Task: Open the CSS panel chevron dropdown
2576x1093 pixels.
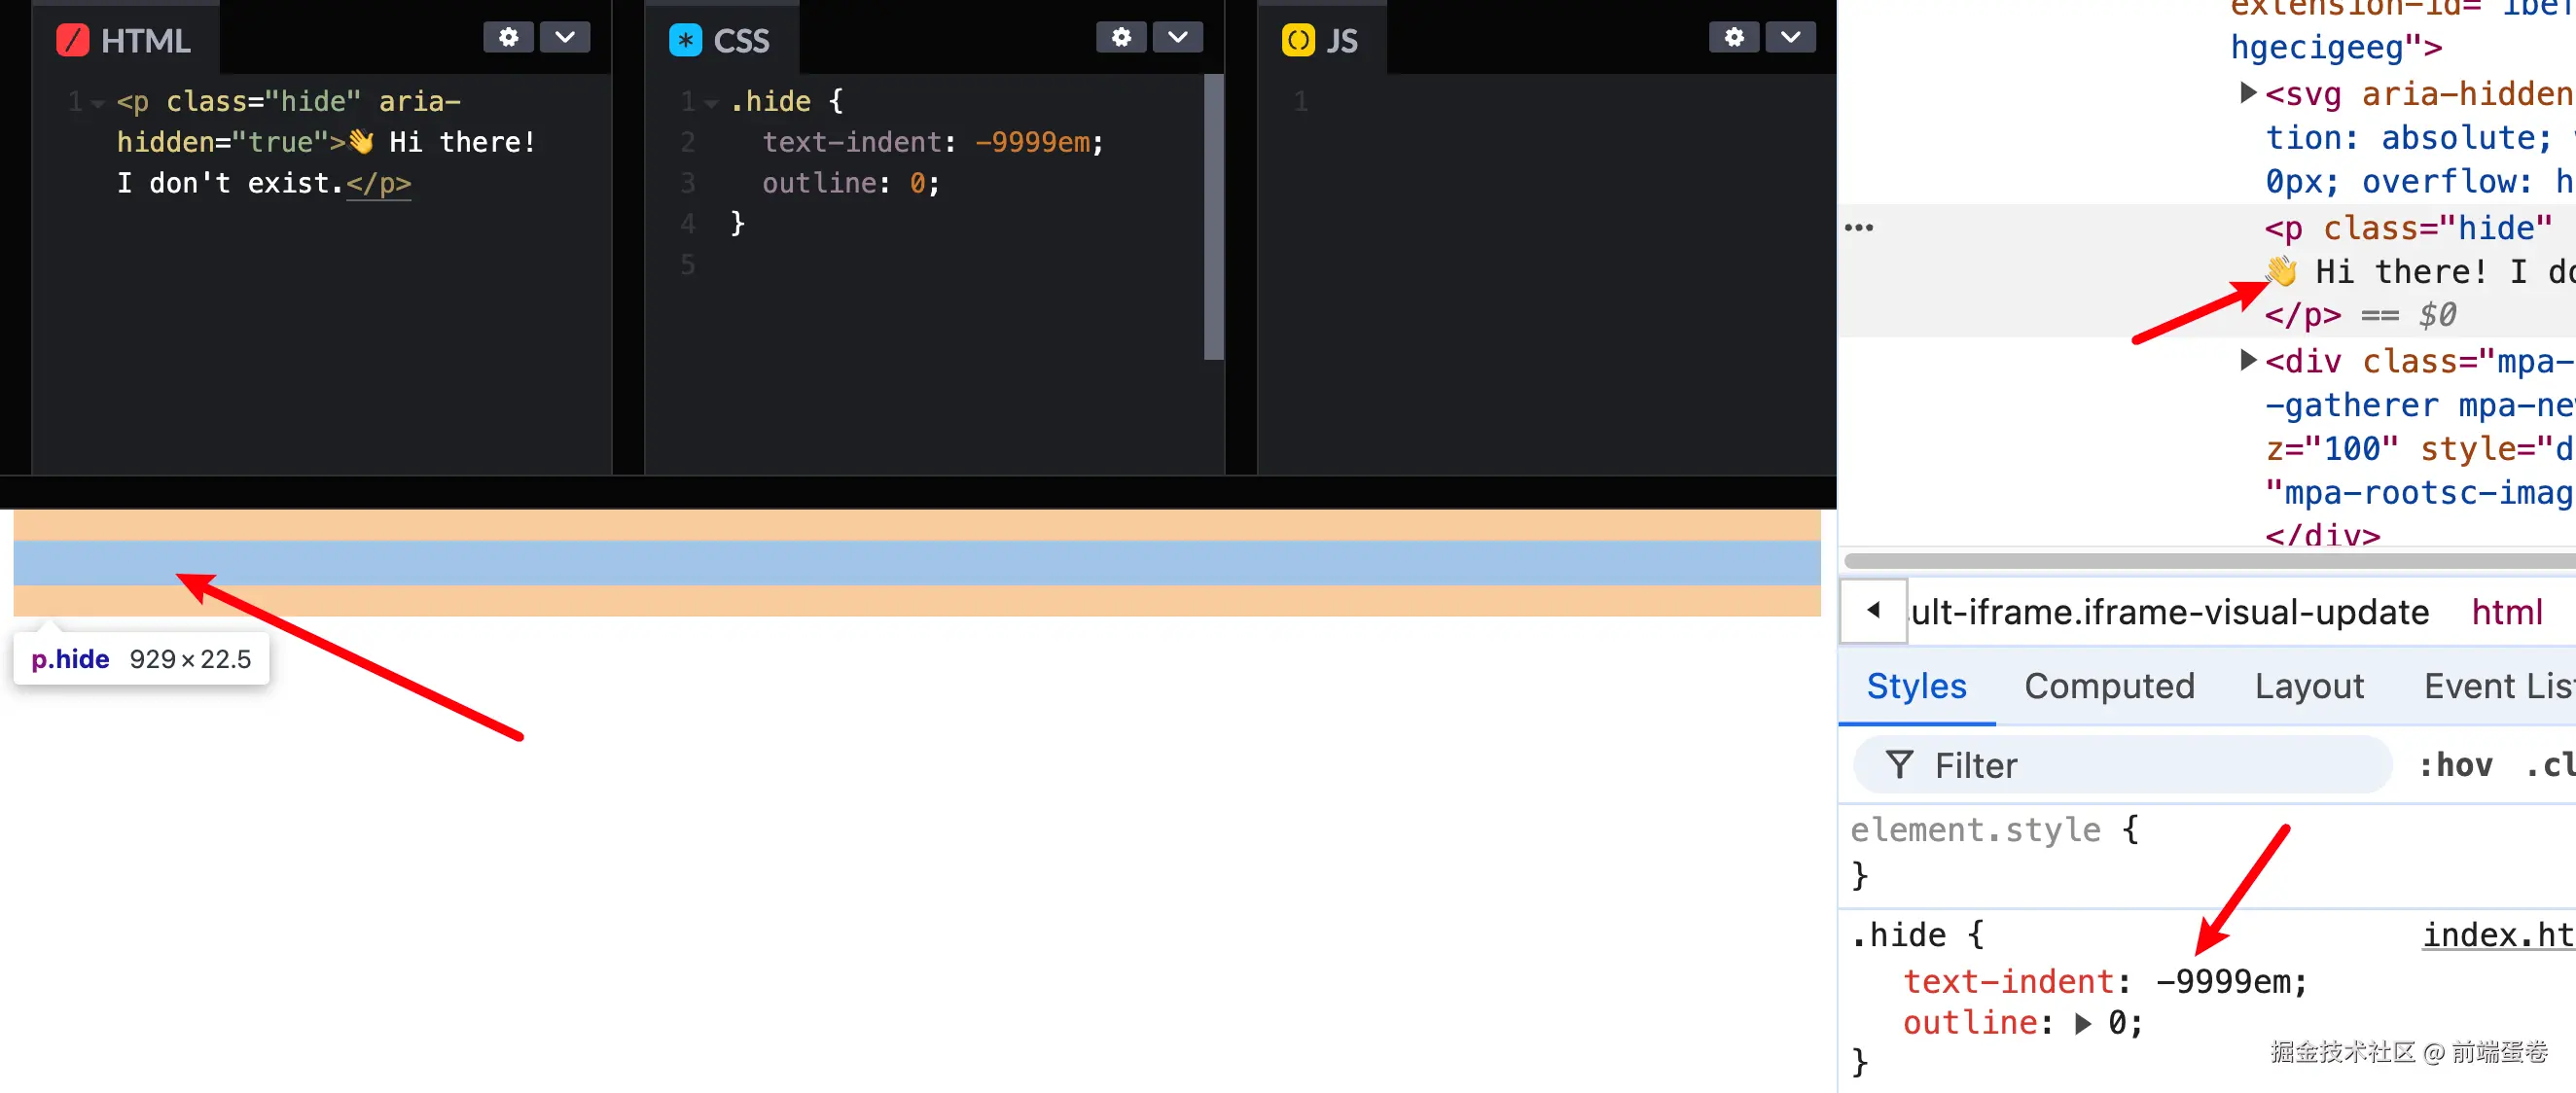Action: click(1177, 38)
